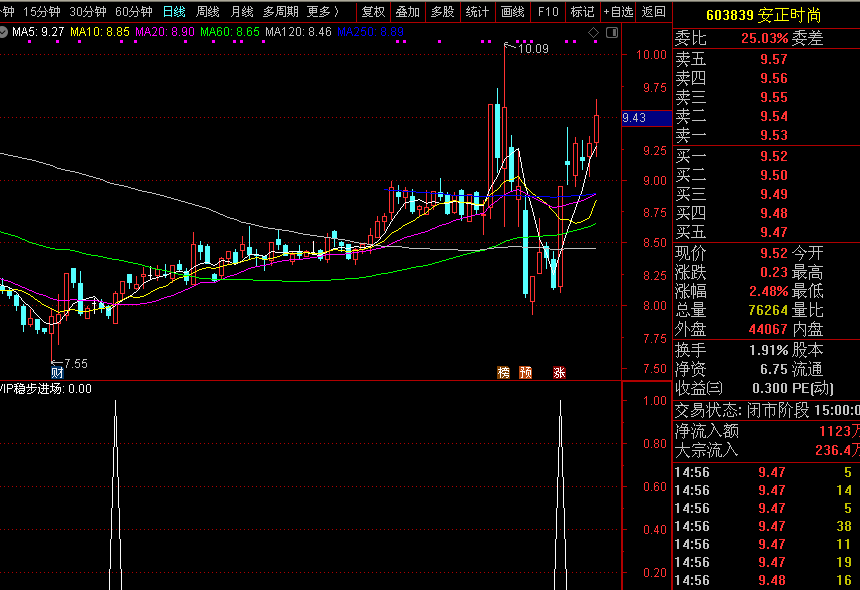The height and width of the screenshot is (590, 860).
Task: Click the 外盘 value 44067
Action: tap(768, 330)
